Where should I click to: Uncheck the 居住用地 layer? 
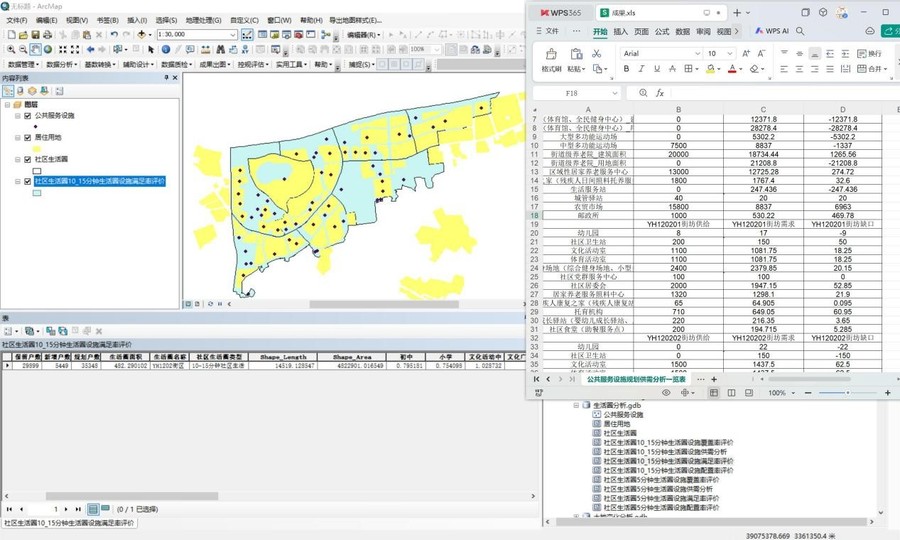point(28,137)
